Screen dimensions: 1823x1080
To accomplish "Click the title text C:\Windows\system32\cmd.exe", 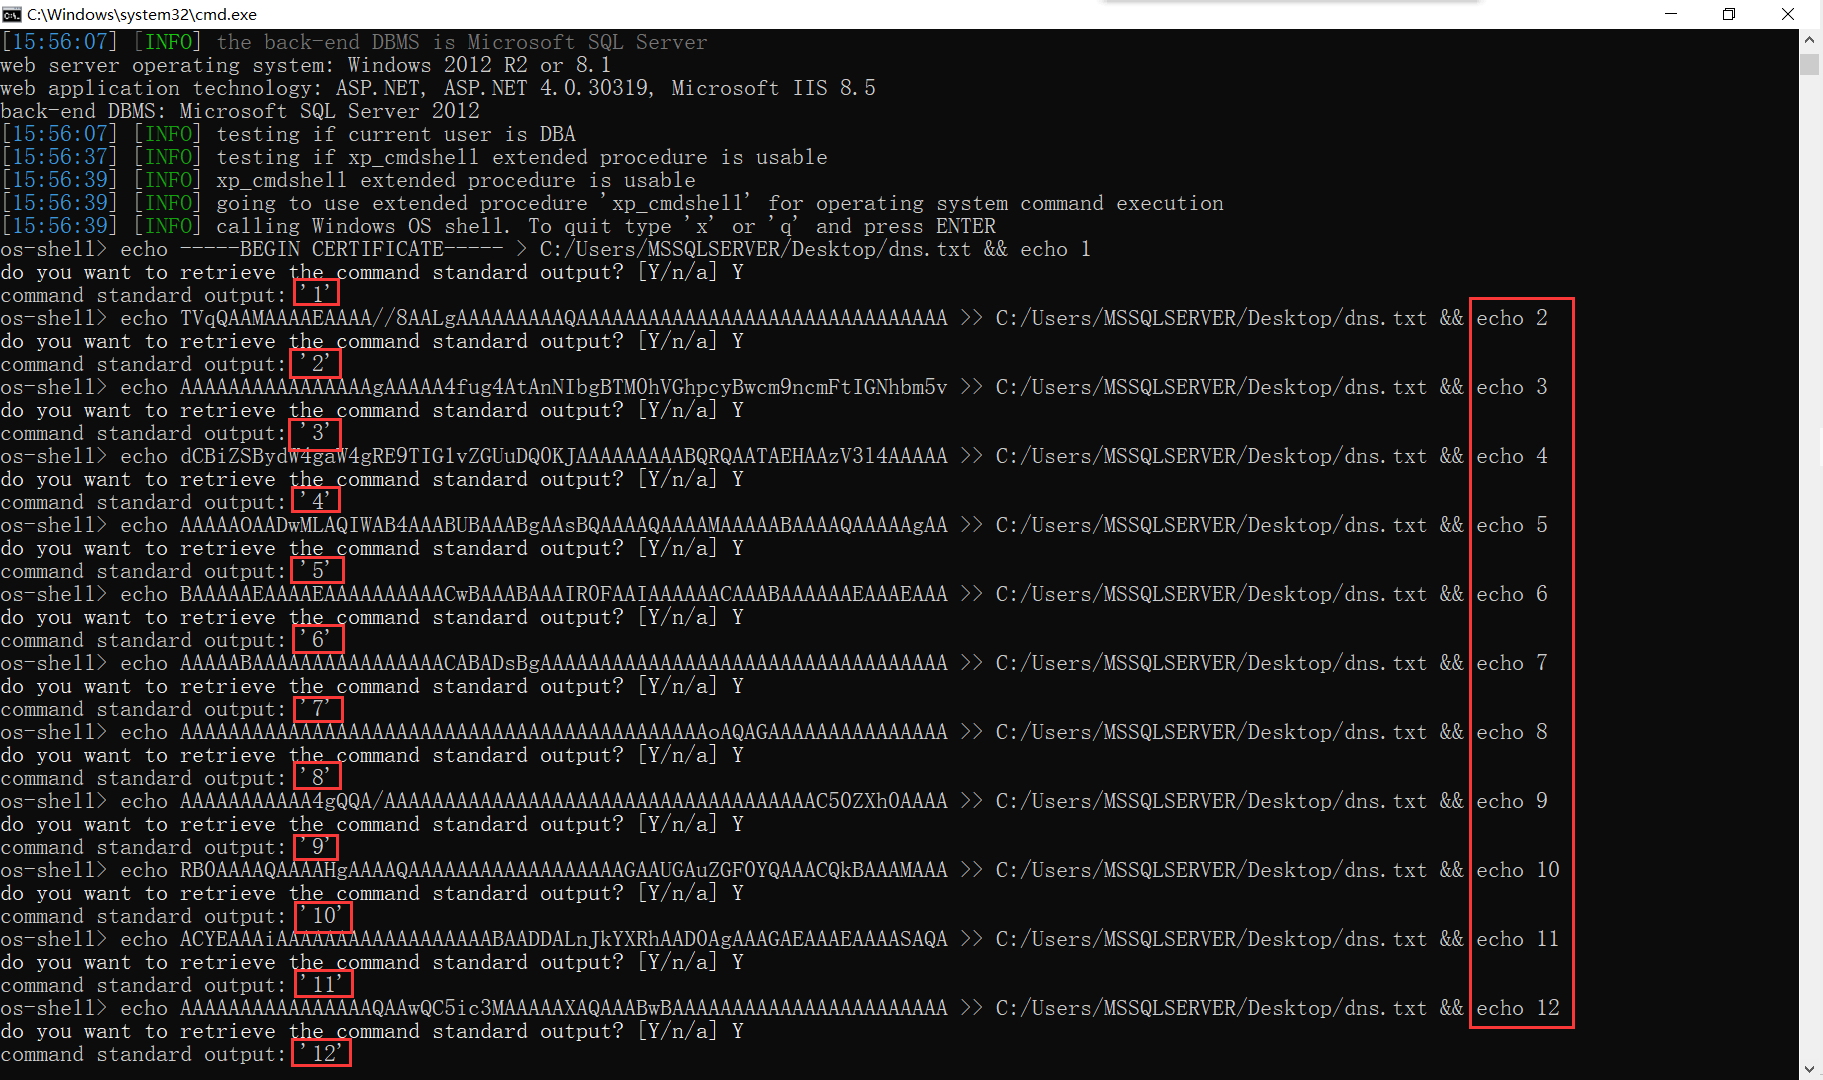I will coord(142,14).
